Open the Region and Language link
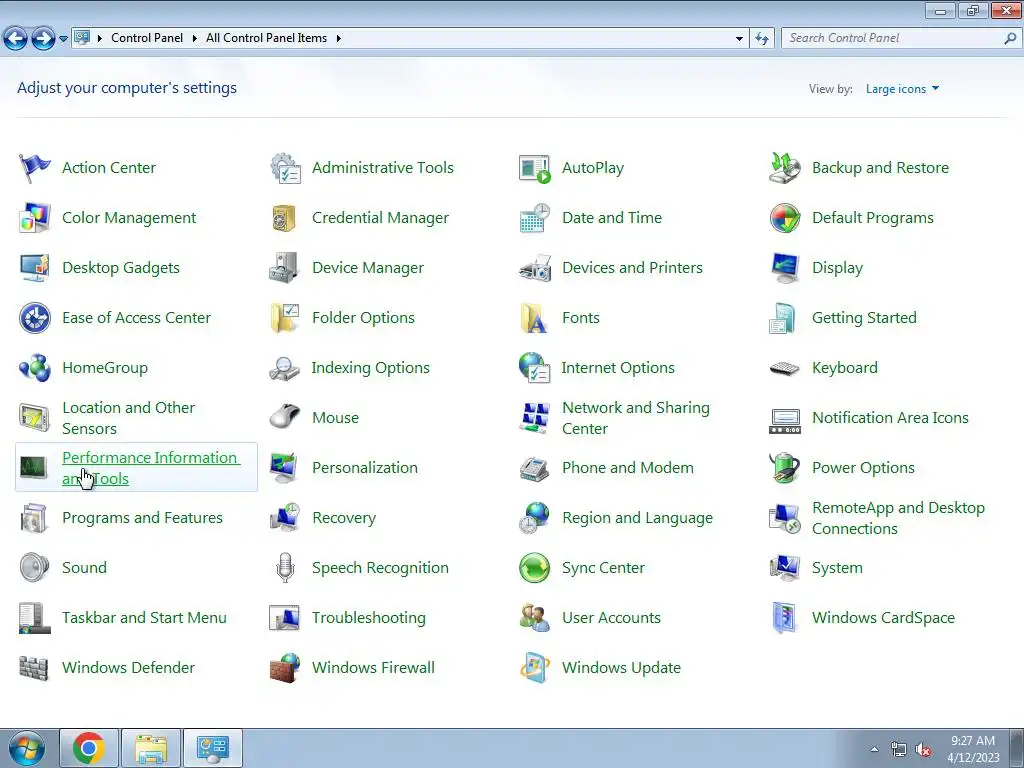This screenshot has width=1024, height=768. tap(637, 518)
